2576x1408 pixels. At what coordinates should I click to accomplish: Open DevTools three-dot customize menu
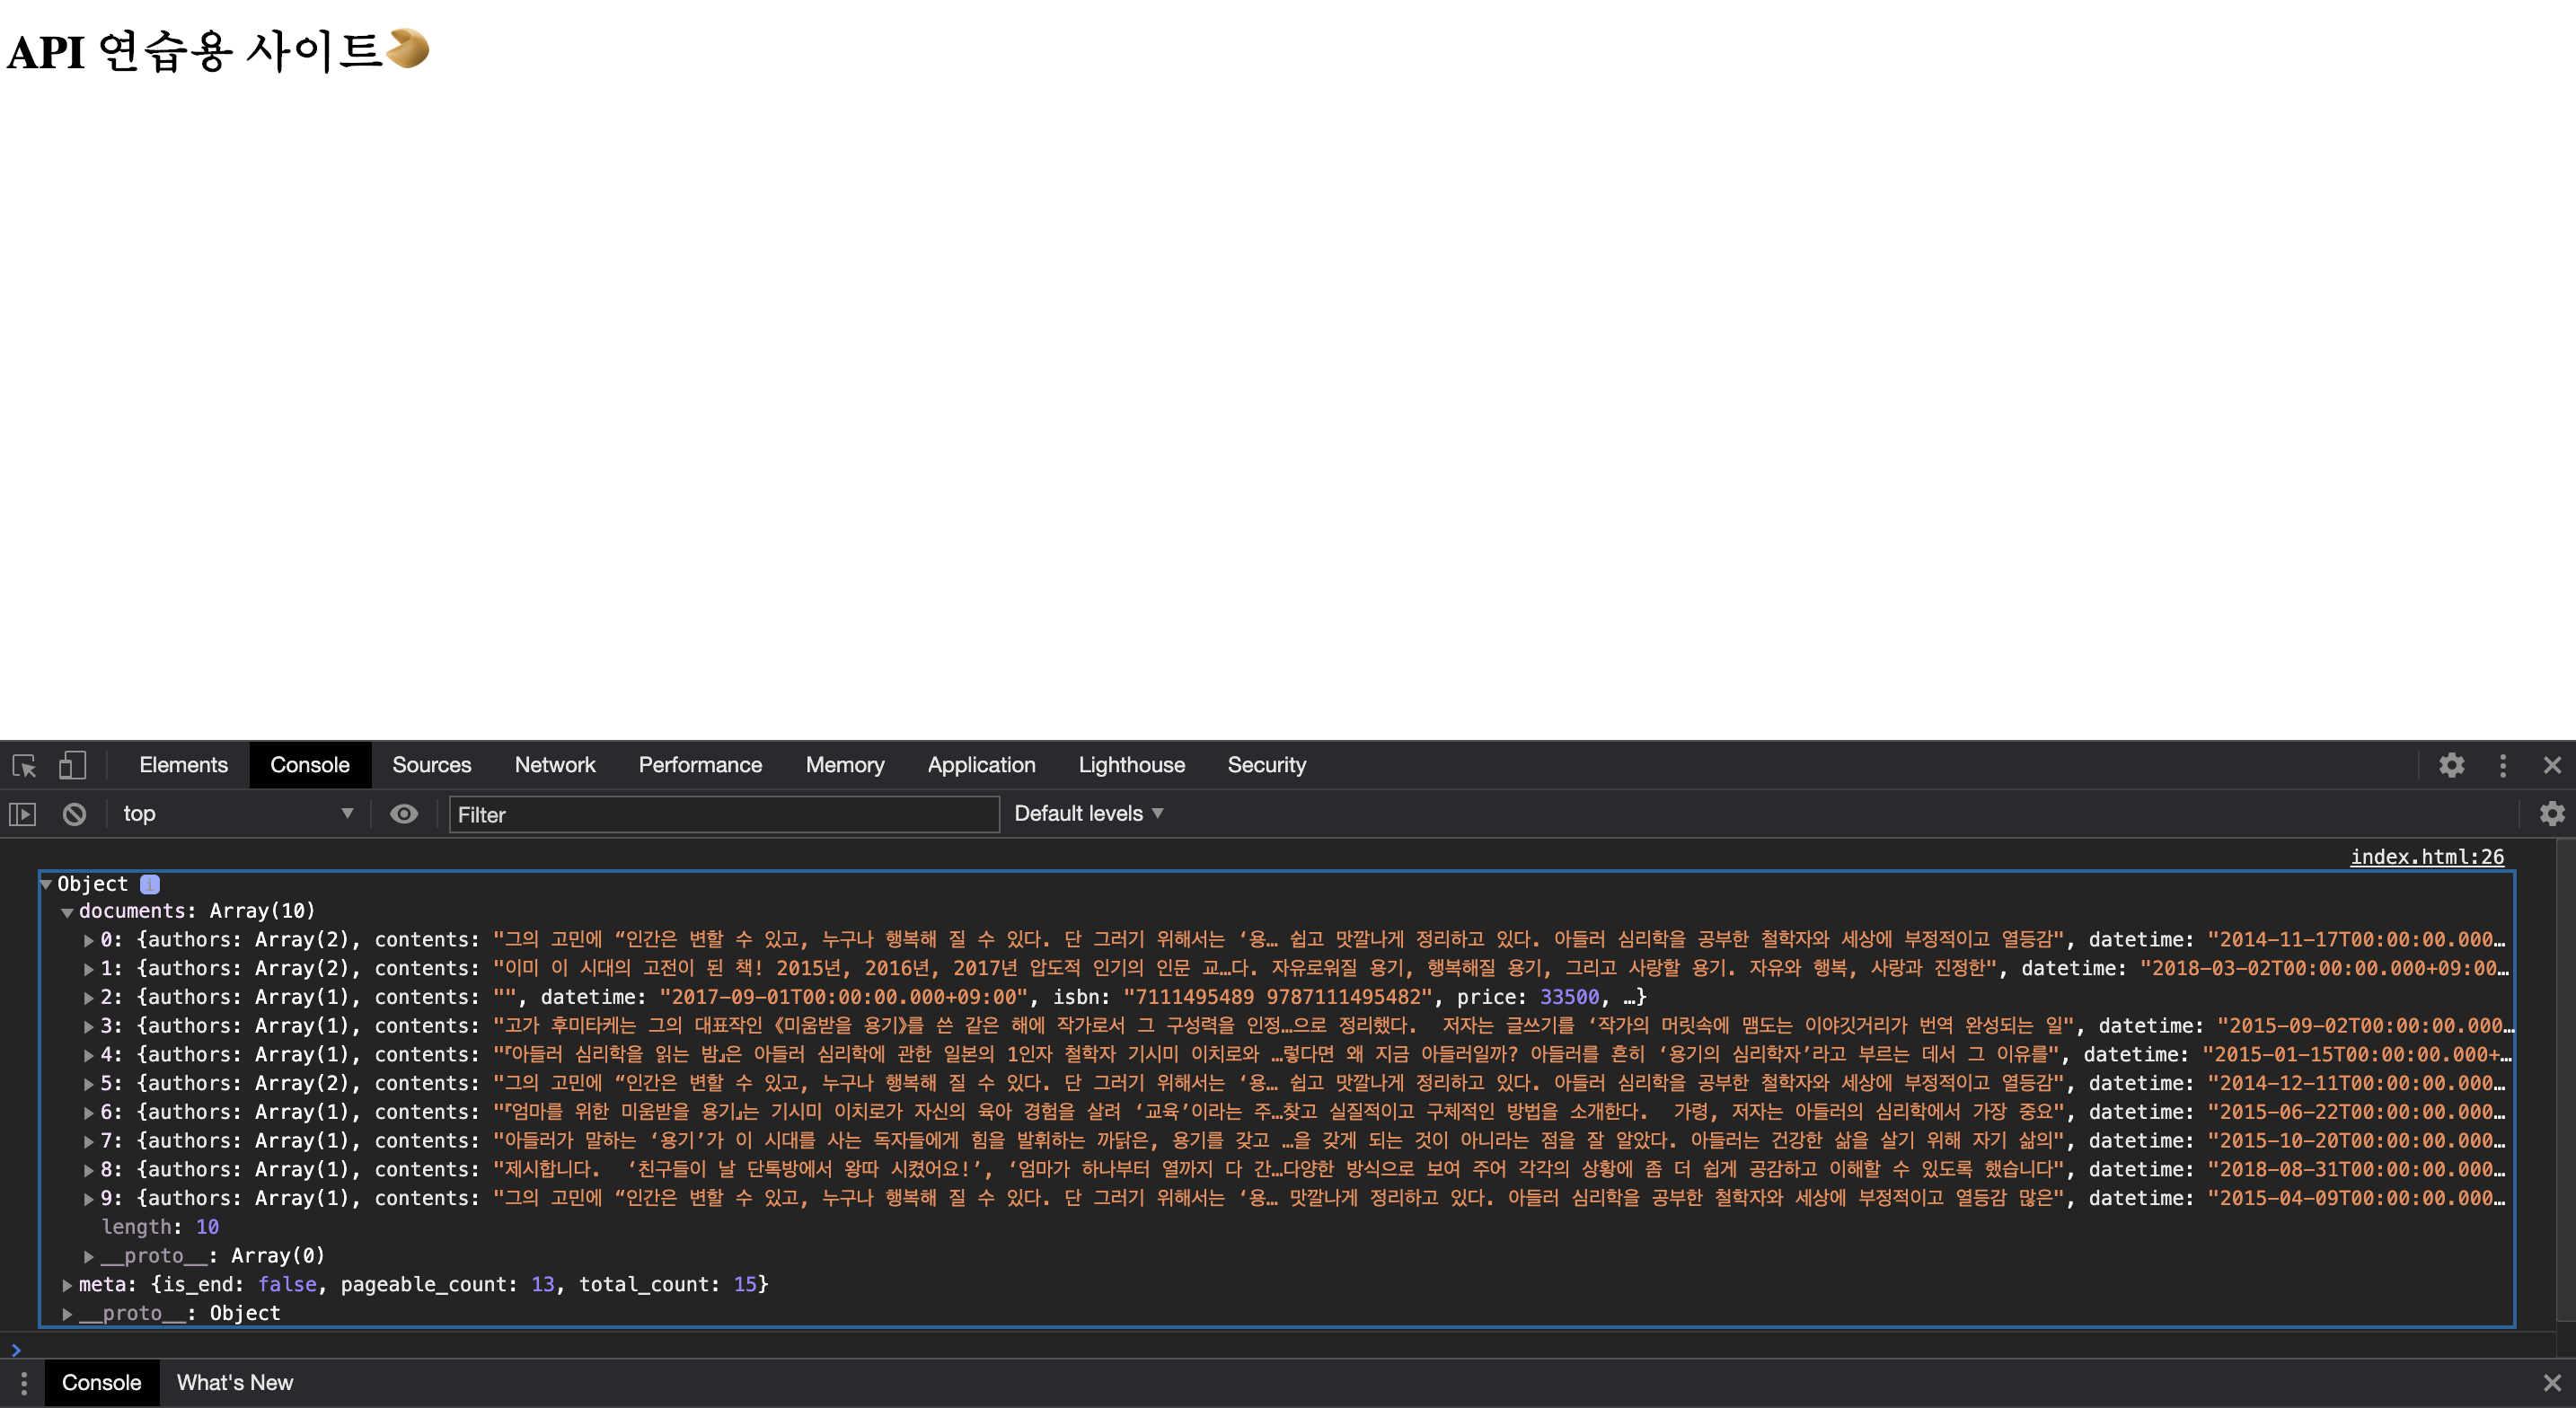point(2503,765)
